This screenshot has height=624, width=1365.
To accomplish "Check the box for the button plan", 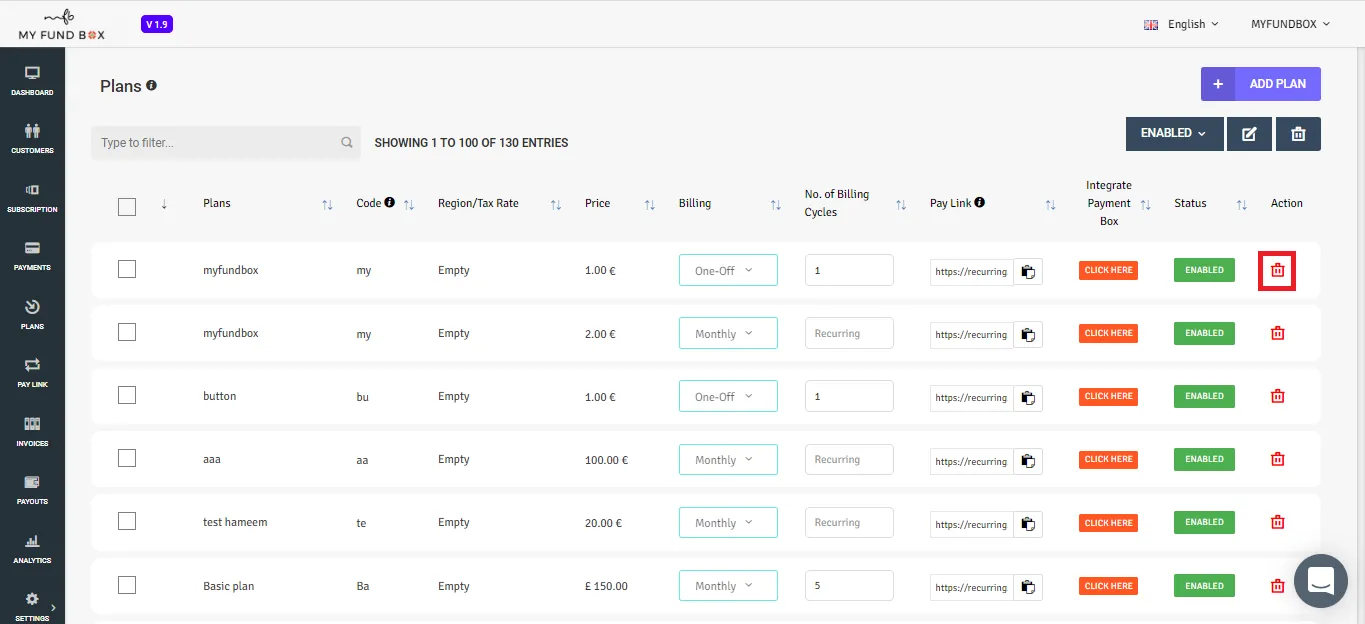I will [127, 395].
